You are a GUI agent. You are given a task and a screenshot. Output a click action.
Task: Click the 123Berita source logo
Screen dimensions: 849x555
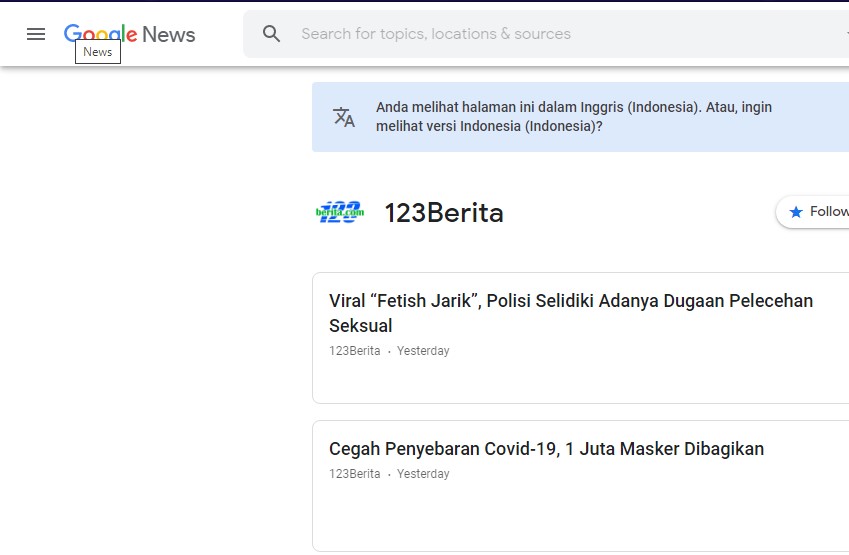(340, 212)
